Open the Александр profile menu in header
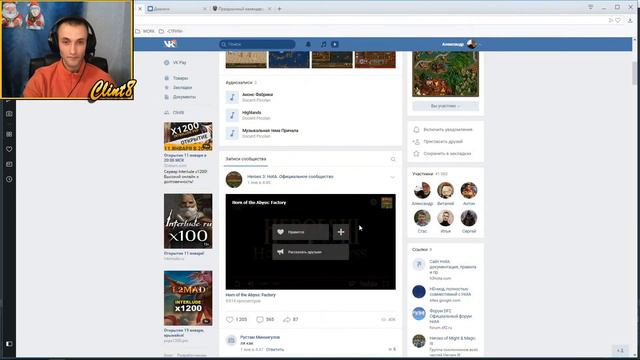 coord(461,44)
